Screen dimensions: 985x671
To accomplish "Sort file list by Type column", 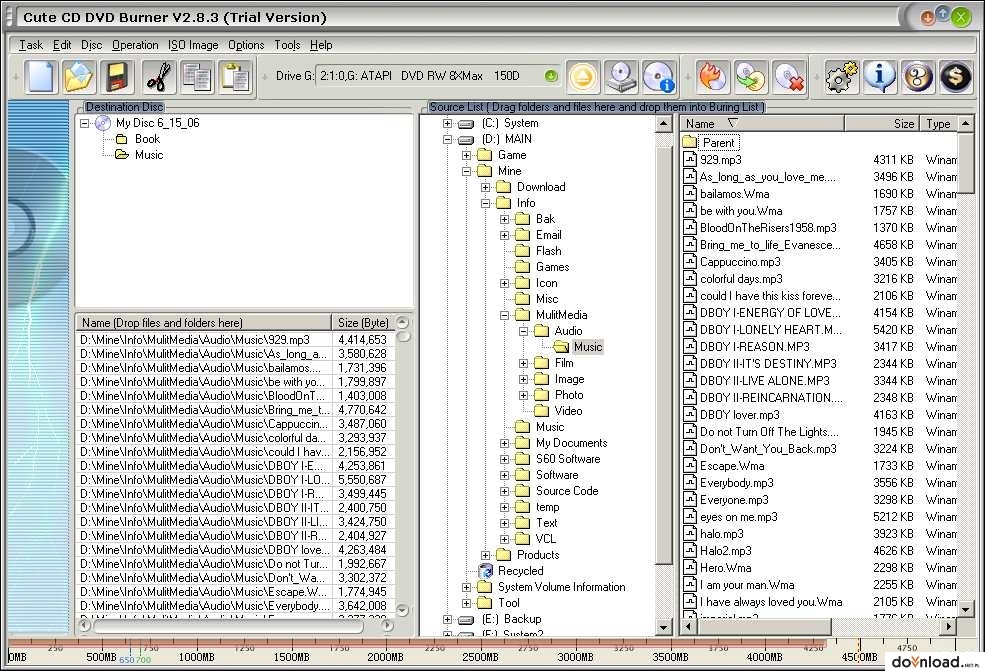I will [x=939, y=124].
